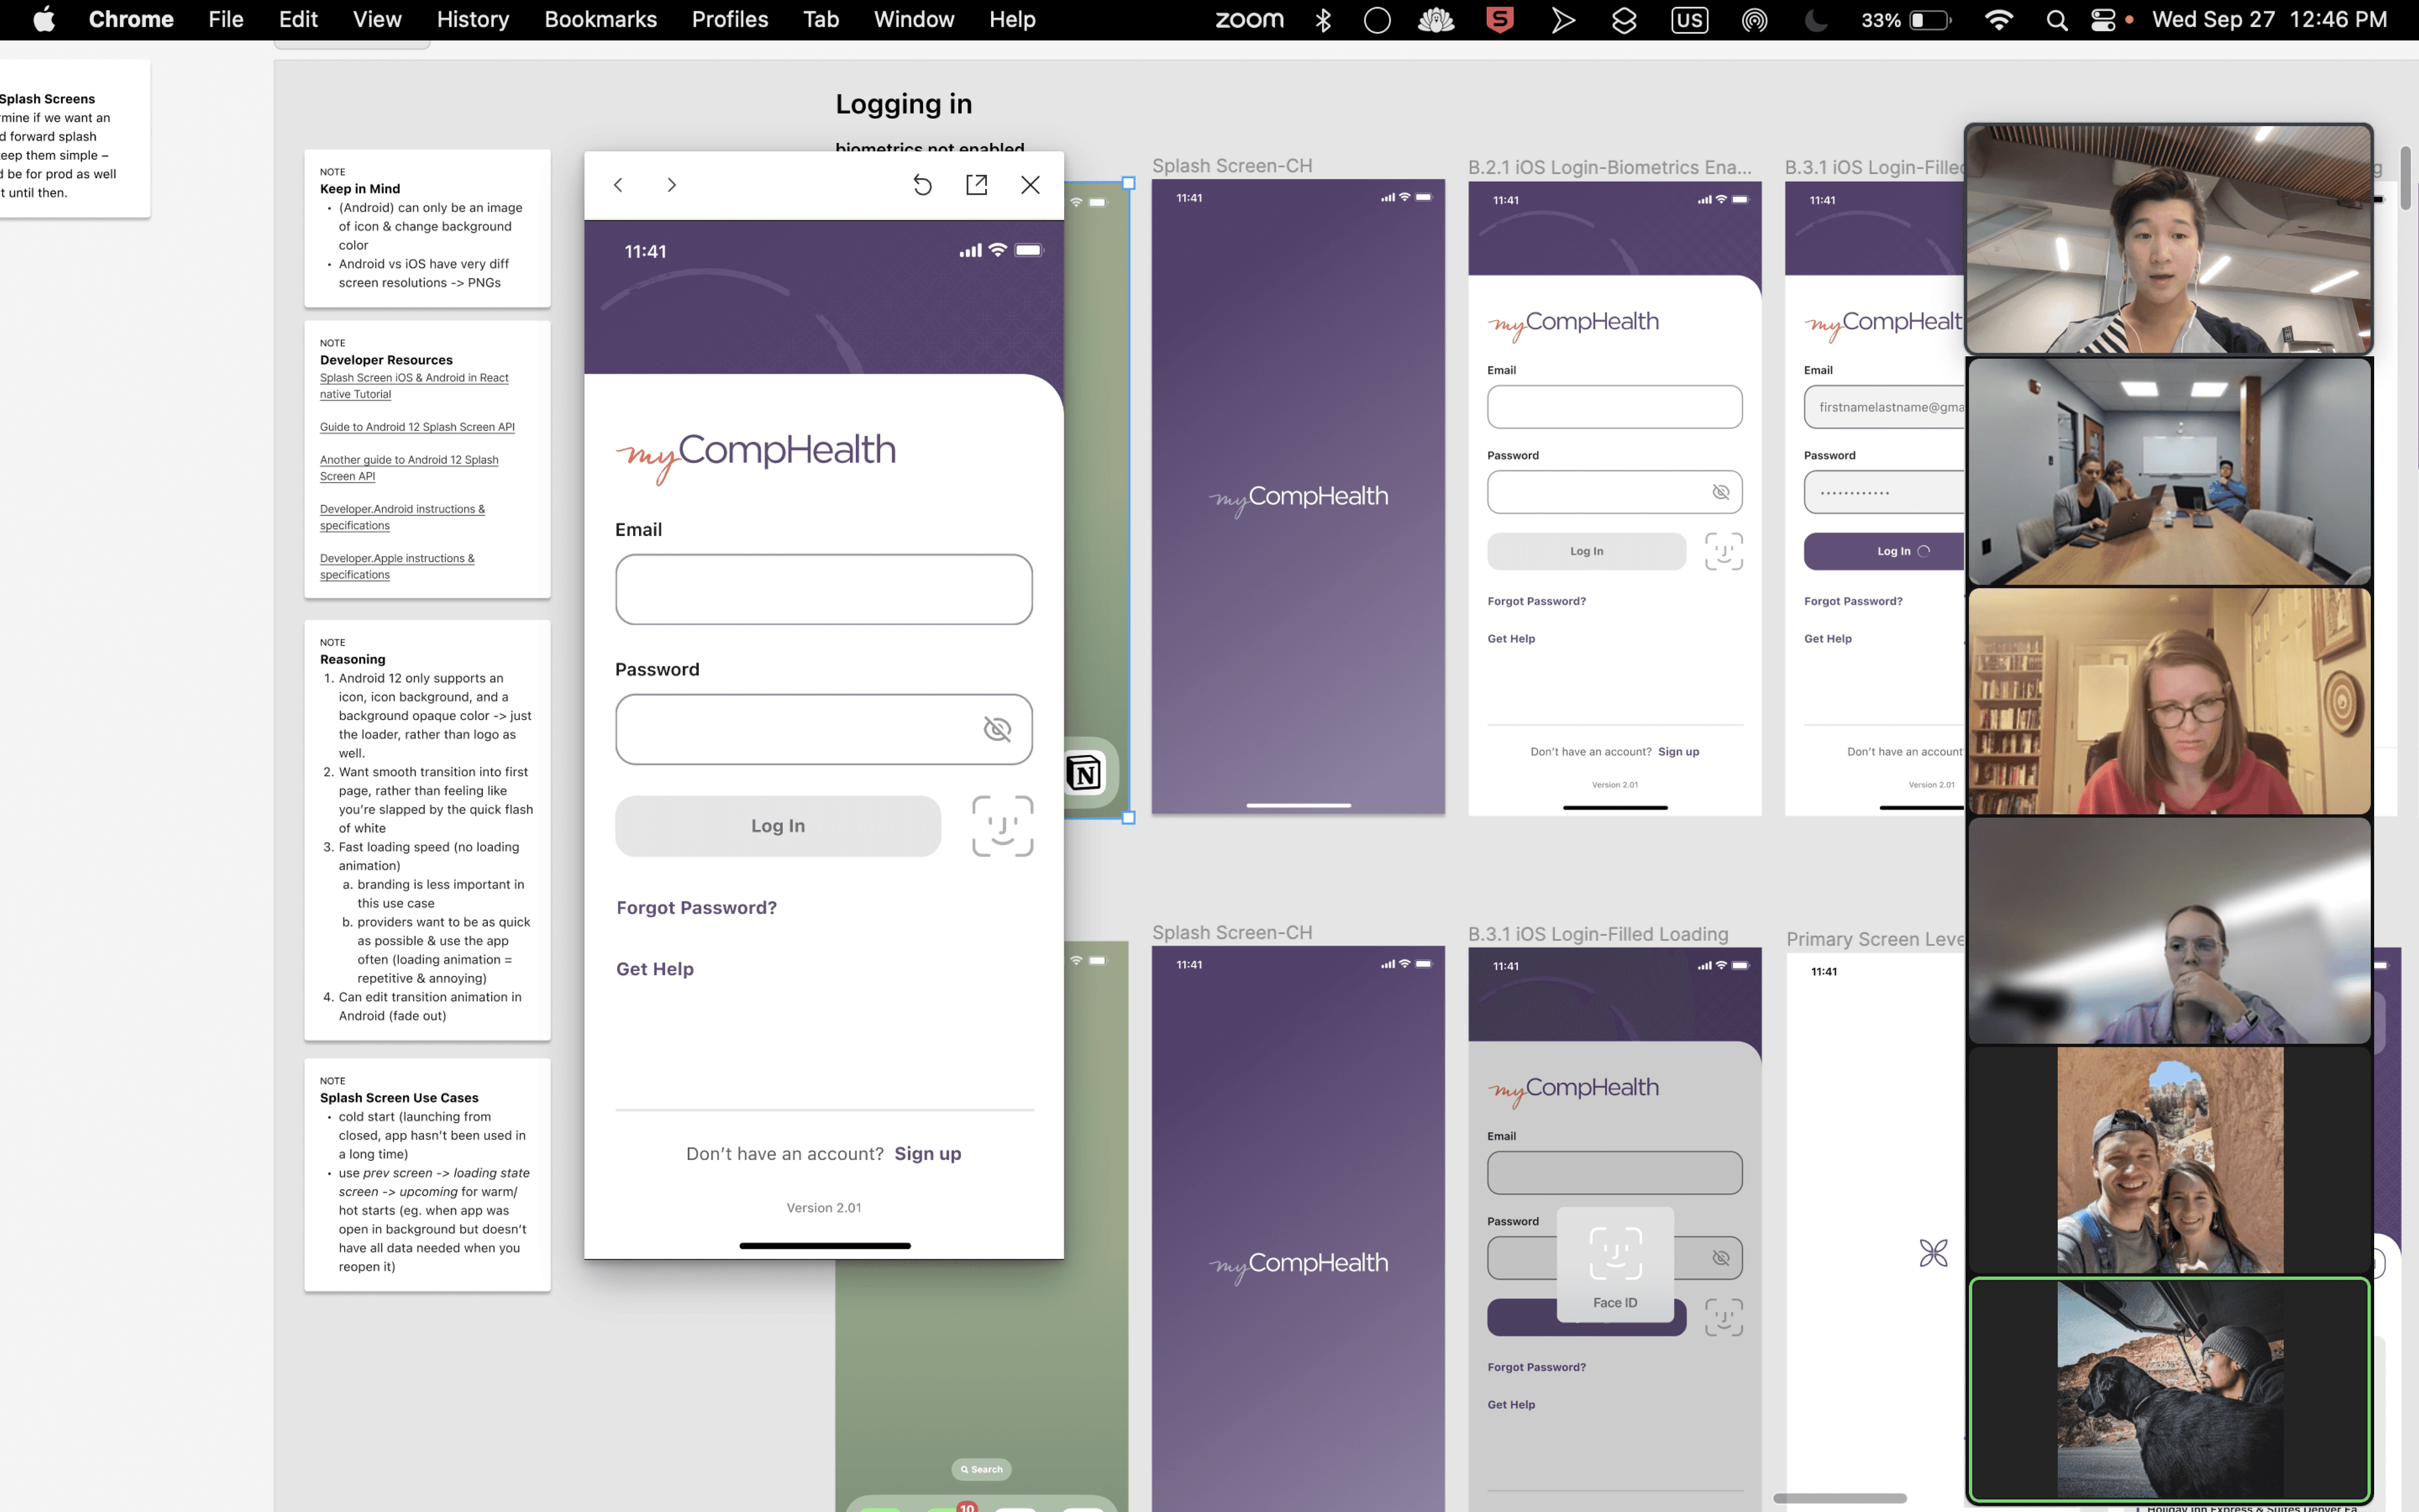Viewport: 2419px width, 1512px height.
Task: Click the Notion app icon beside the preview
Action: tap(1085, 772)
